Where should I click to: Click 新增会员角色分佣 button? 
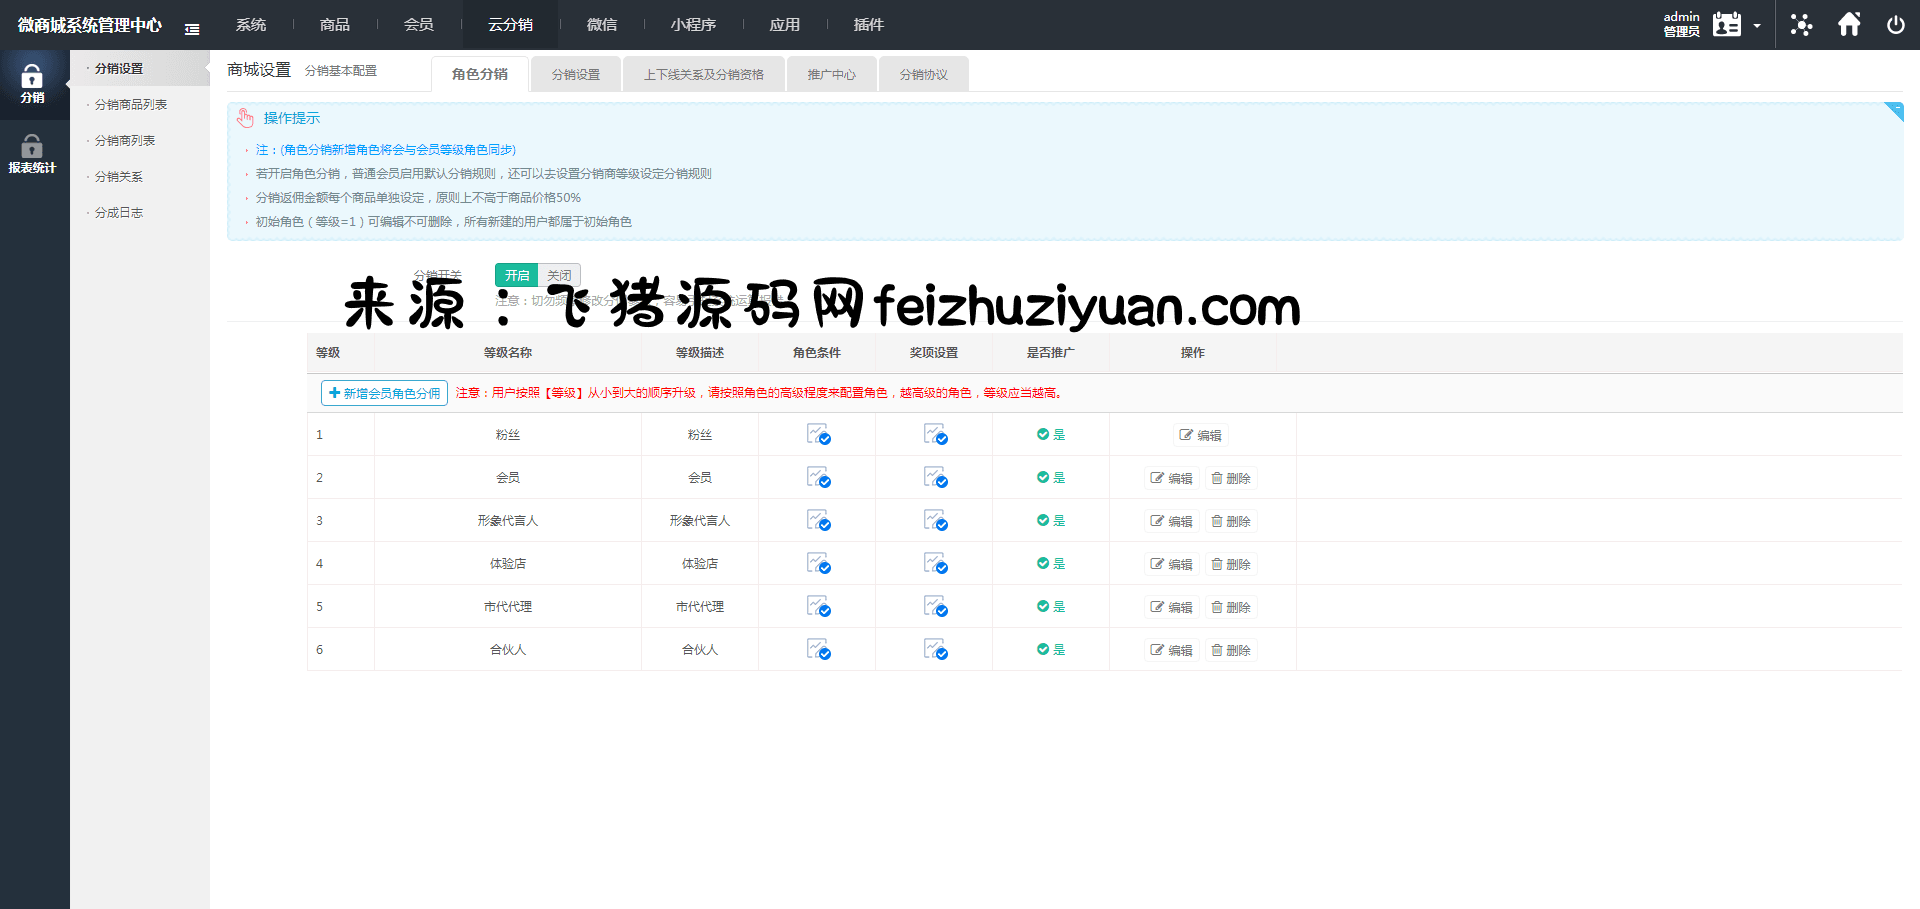(x=384, y=394)
